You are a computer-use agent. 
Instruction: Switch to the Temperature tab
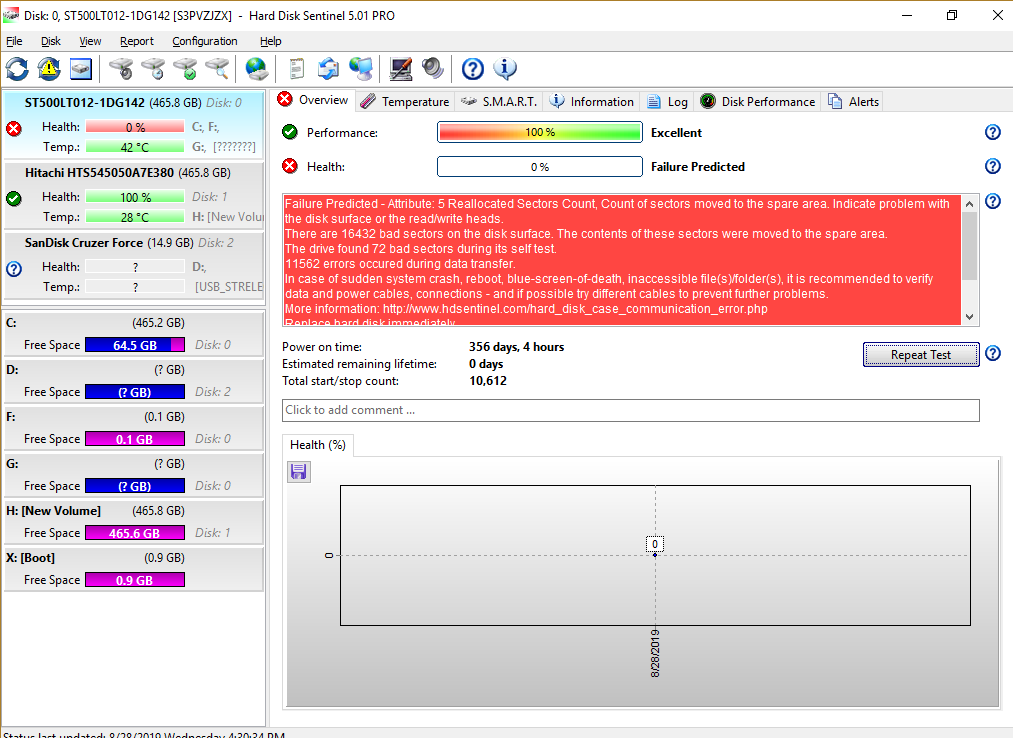click(404, 101)
